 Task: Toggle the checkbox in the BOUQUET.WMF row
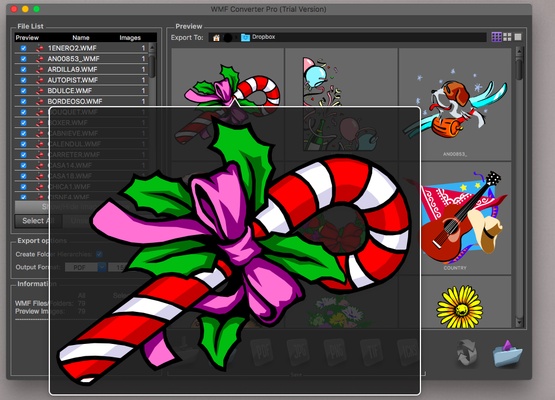[x=23, y=112]
